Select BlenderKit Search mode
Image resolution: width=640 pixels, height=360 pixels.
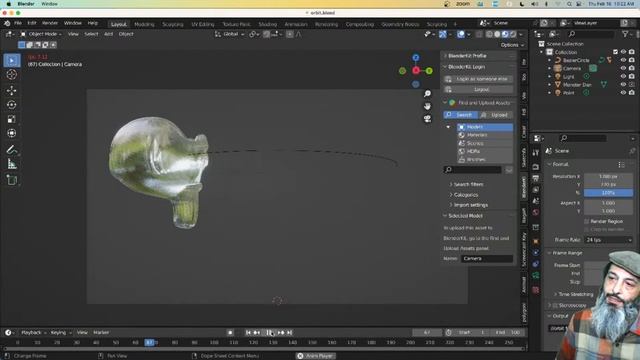[x=461, y=115]
